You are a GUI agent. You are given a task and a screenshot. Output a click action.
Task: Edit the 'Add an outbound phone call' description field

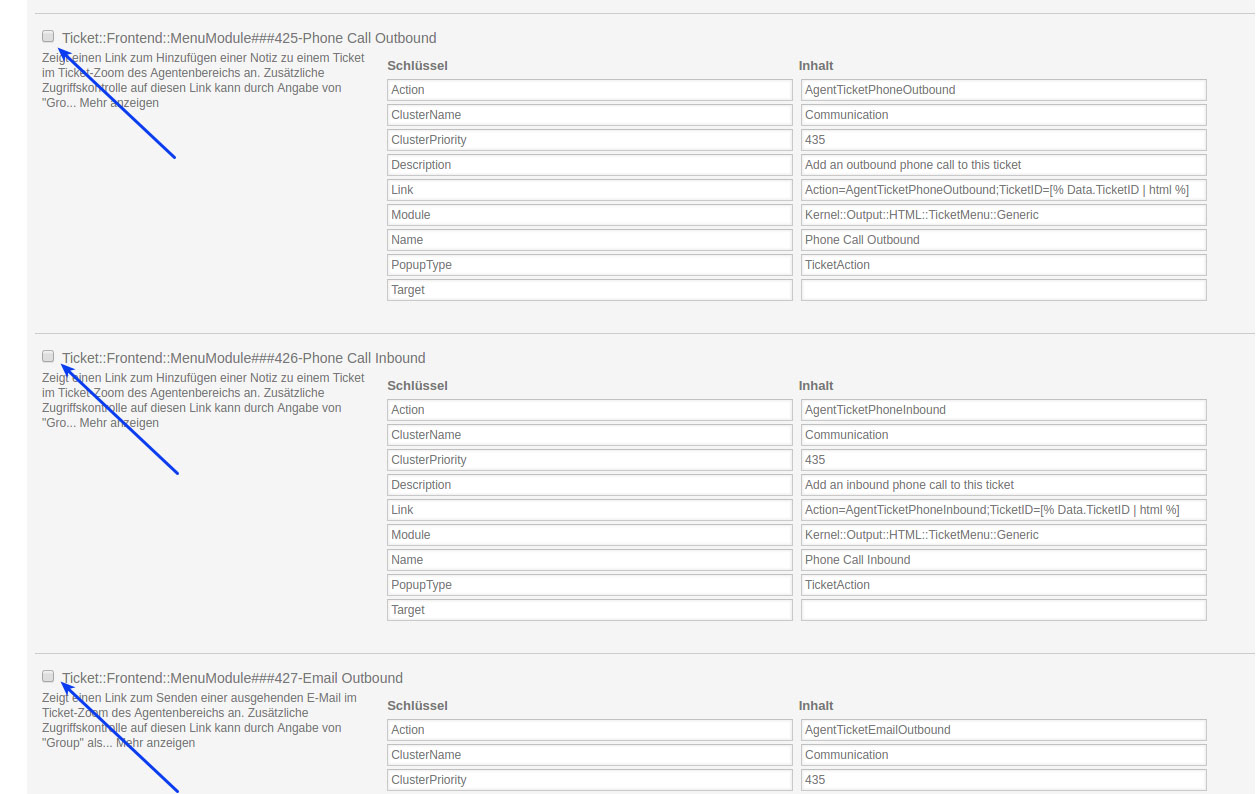[x=1003, y=165]
